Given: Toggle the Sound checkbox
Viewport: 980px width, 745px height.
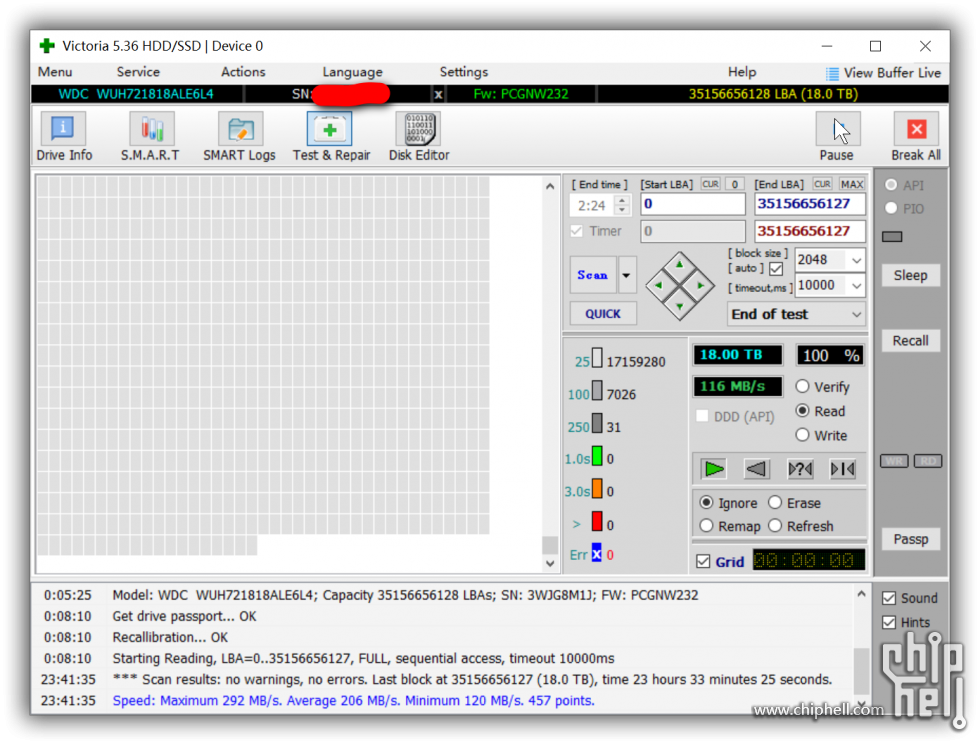Looking at the screenshot, I should coord(889,598).
